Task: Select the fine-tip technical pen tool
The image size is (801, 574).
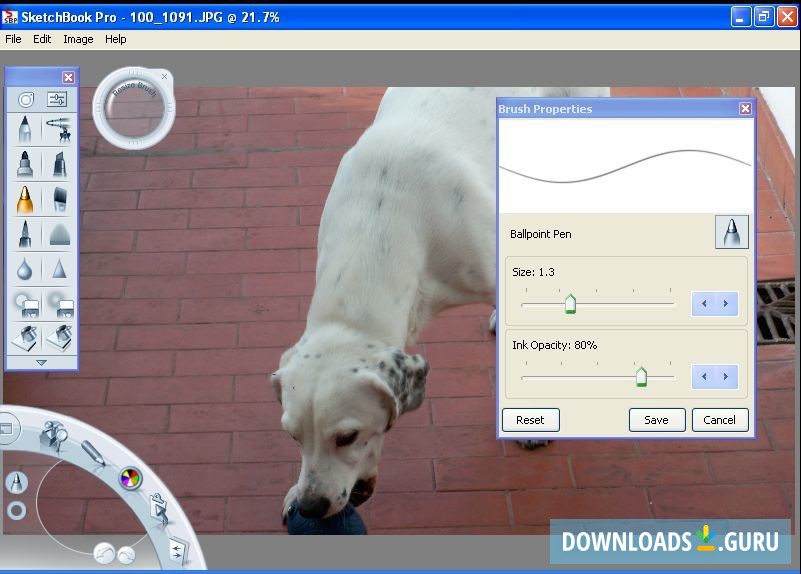Action: click(25, 234)
